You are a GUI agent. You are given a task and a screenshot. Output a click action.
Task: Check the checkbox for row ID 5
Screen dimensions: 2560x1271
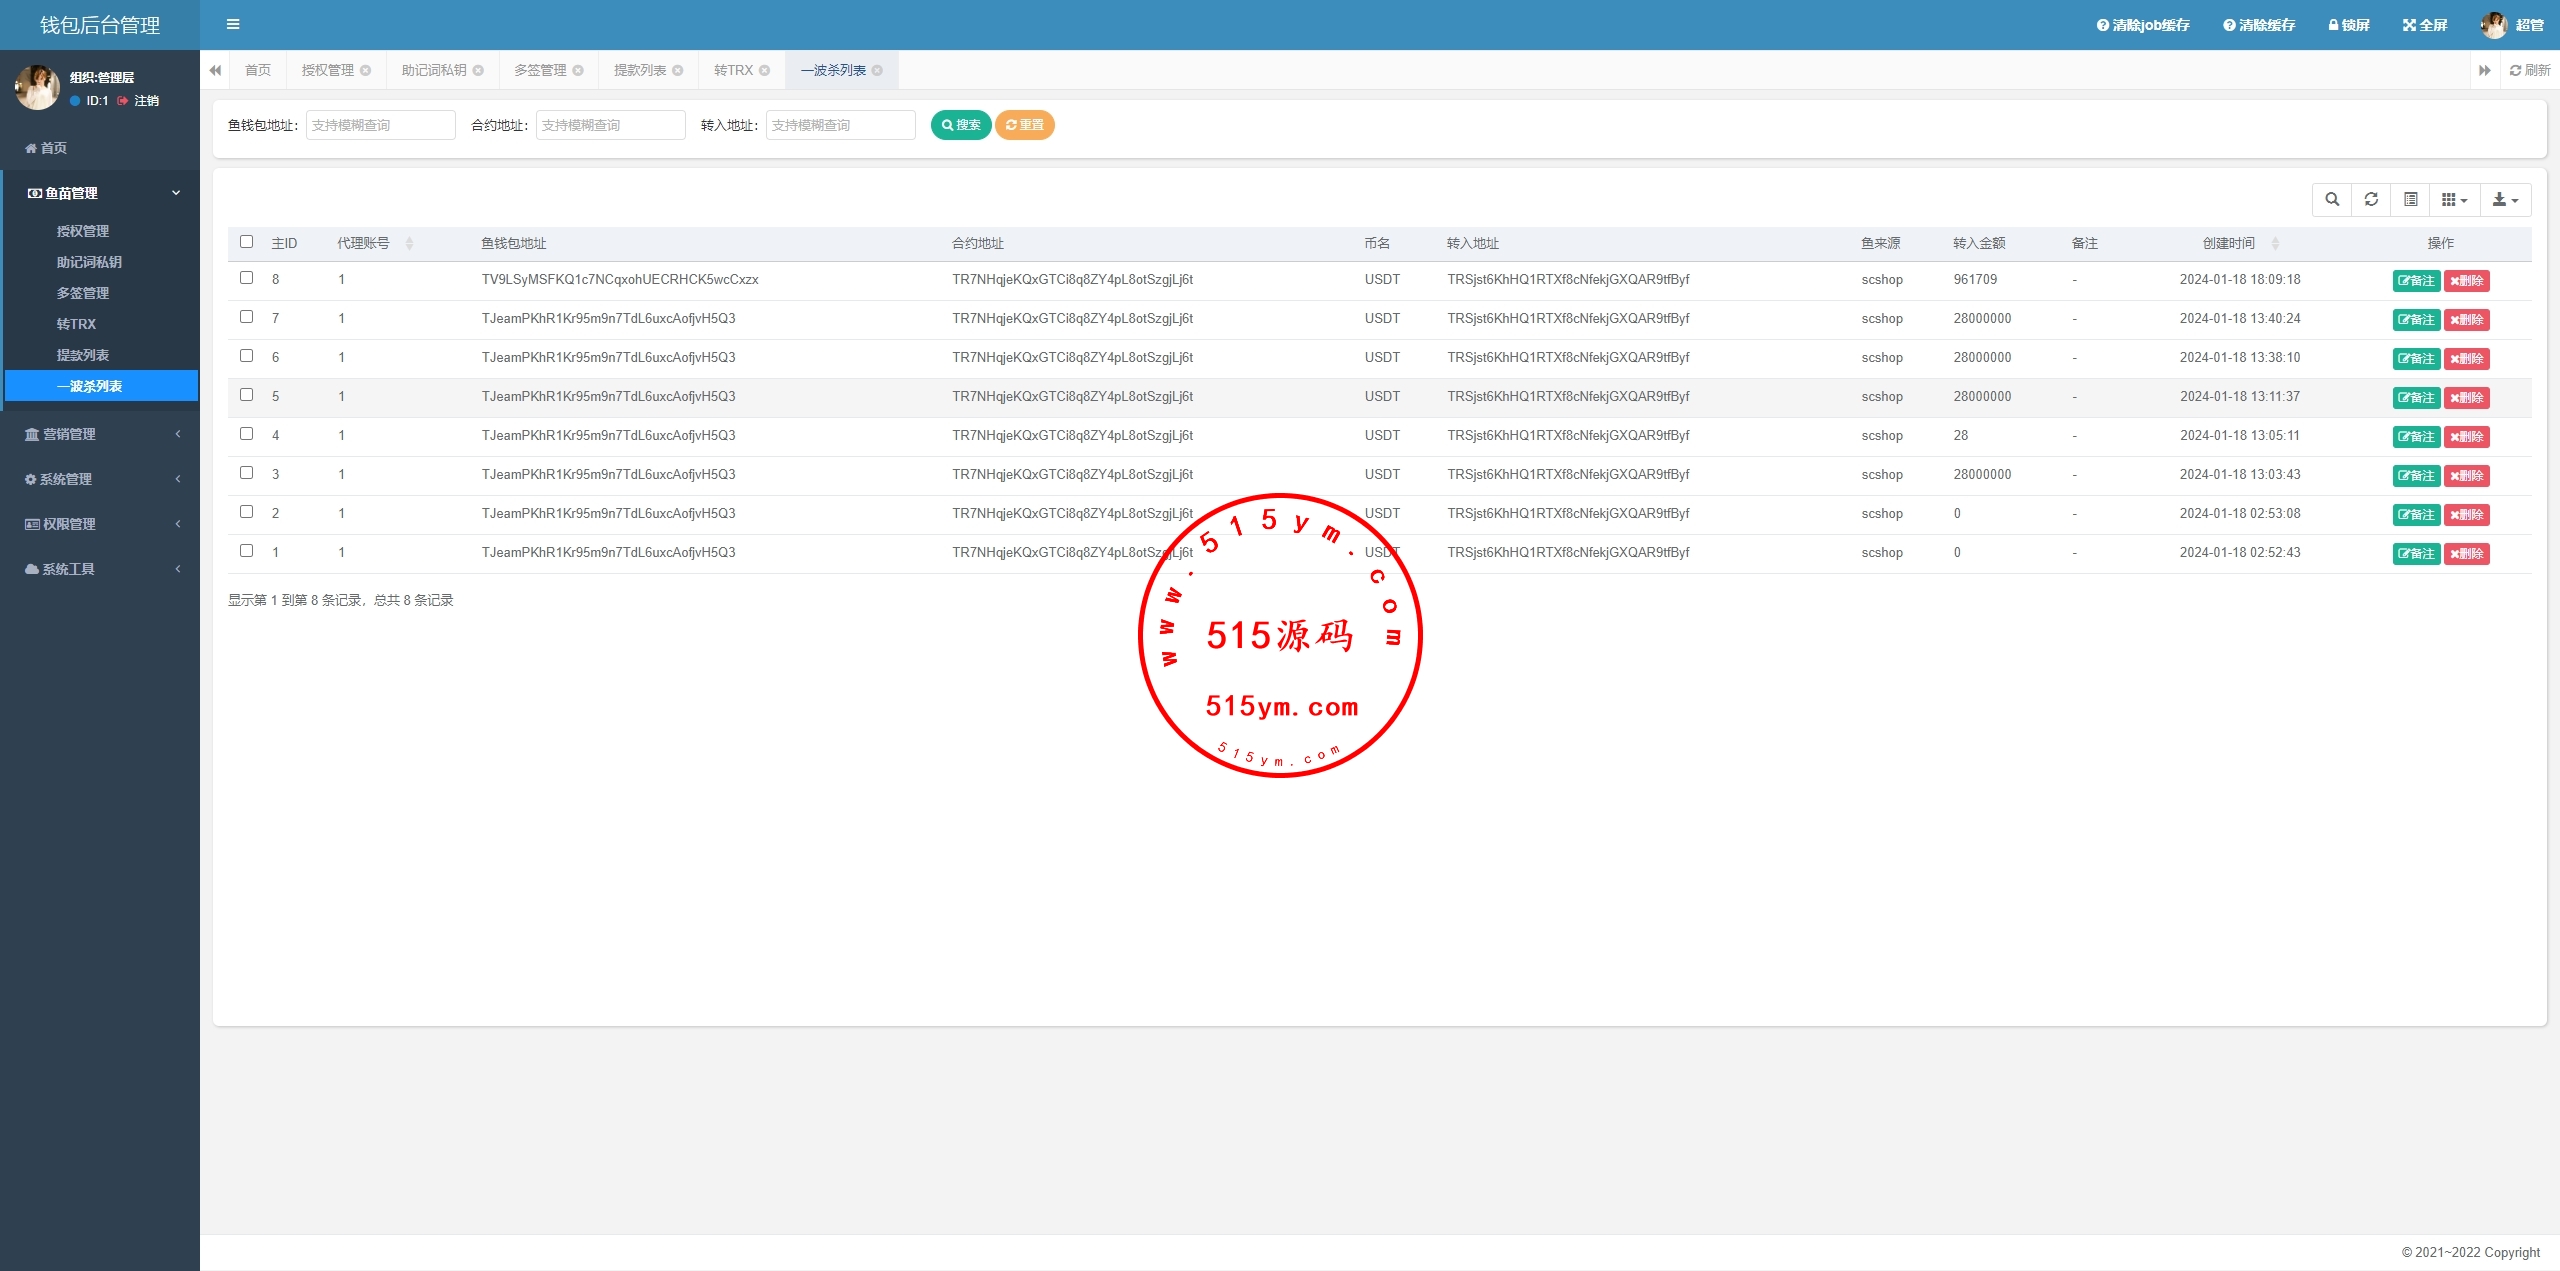click(x=247, y=395)
